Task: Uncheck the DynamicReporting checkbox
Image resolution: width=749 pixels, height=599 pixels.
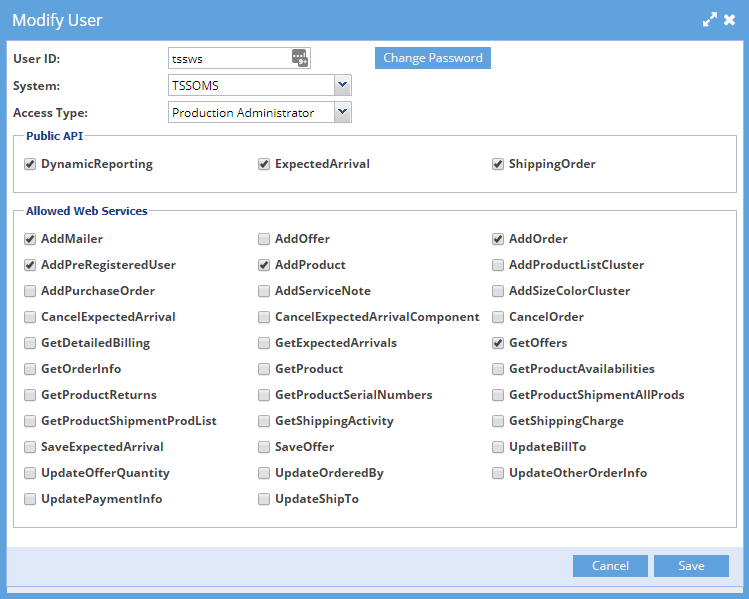Action: tap(30, 164)
